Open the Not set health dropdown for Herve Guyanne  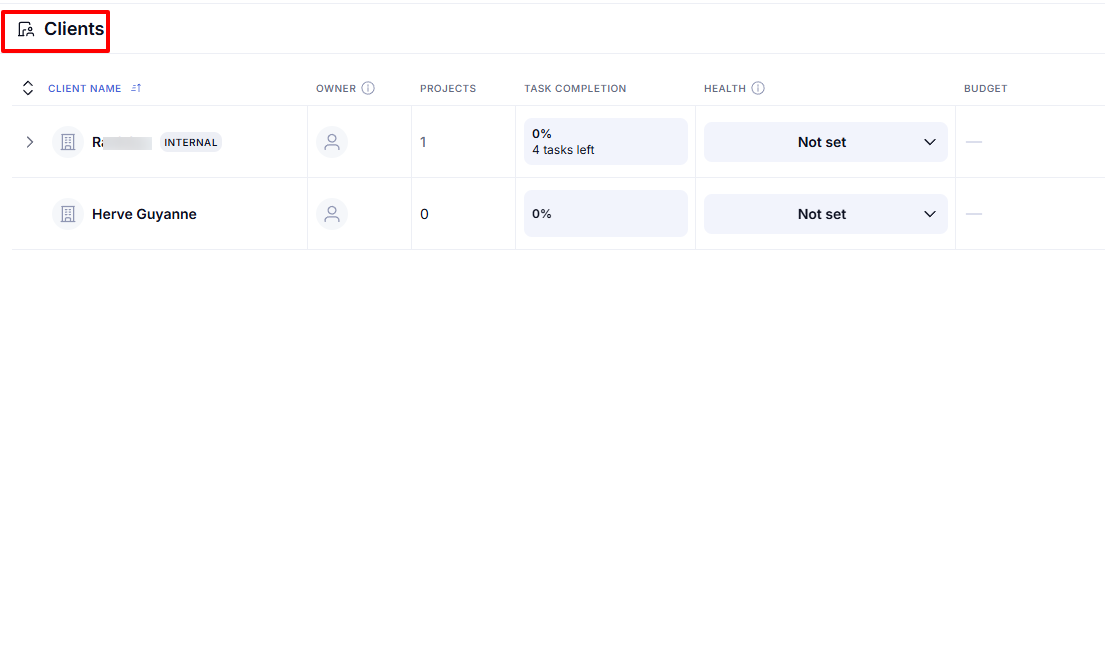[825, 214]
